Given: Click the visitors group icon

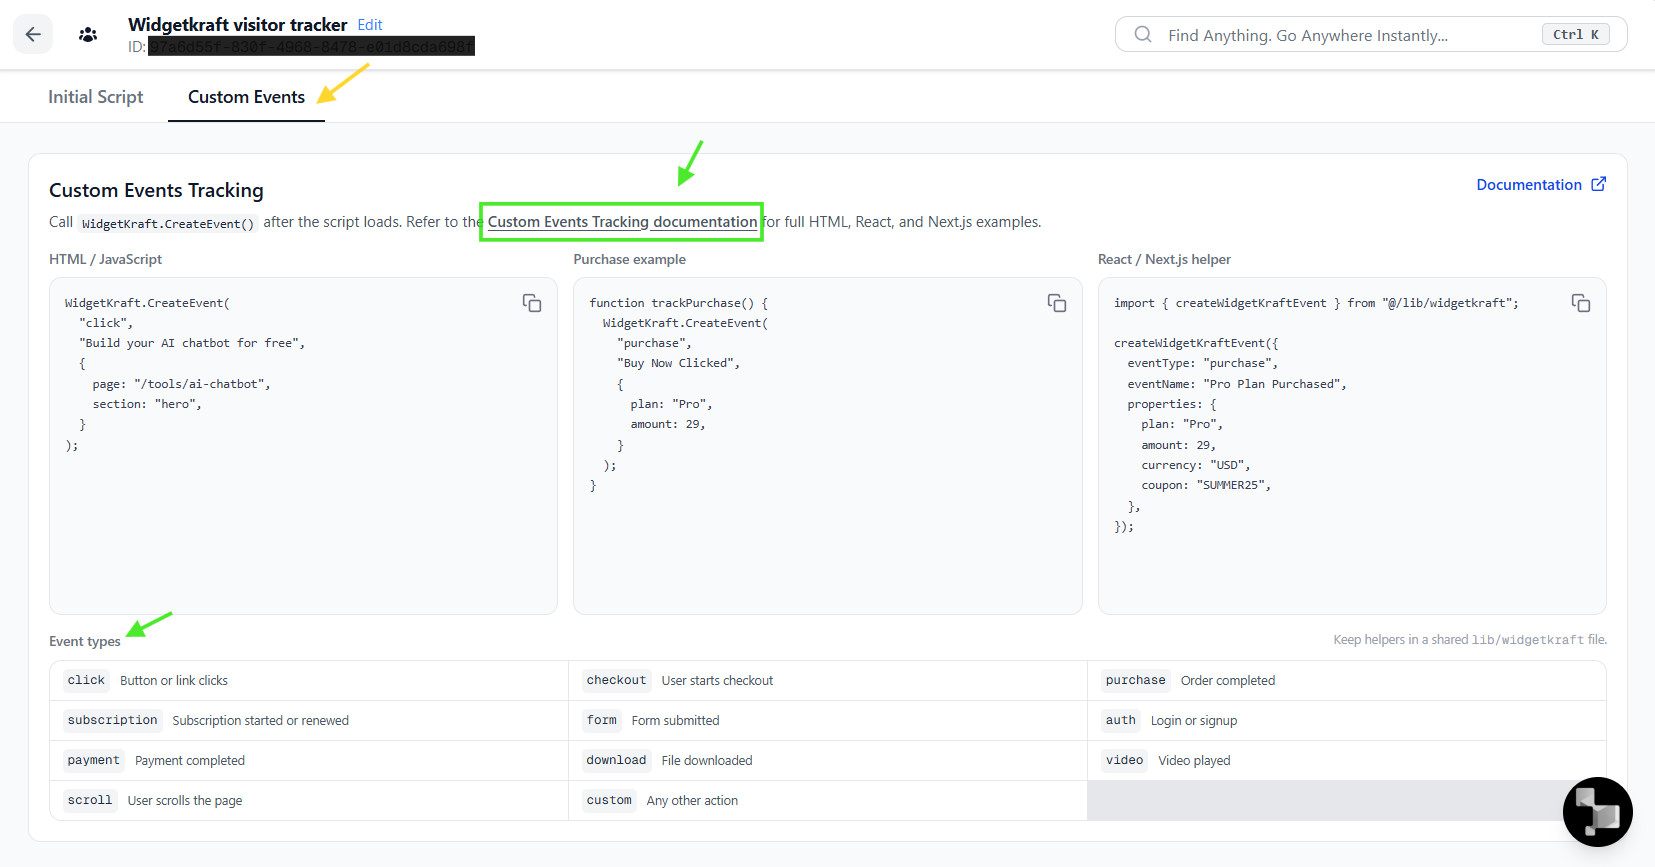Looking at the screenshot, I should [x=88, y=35].
